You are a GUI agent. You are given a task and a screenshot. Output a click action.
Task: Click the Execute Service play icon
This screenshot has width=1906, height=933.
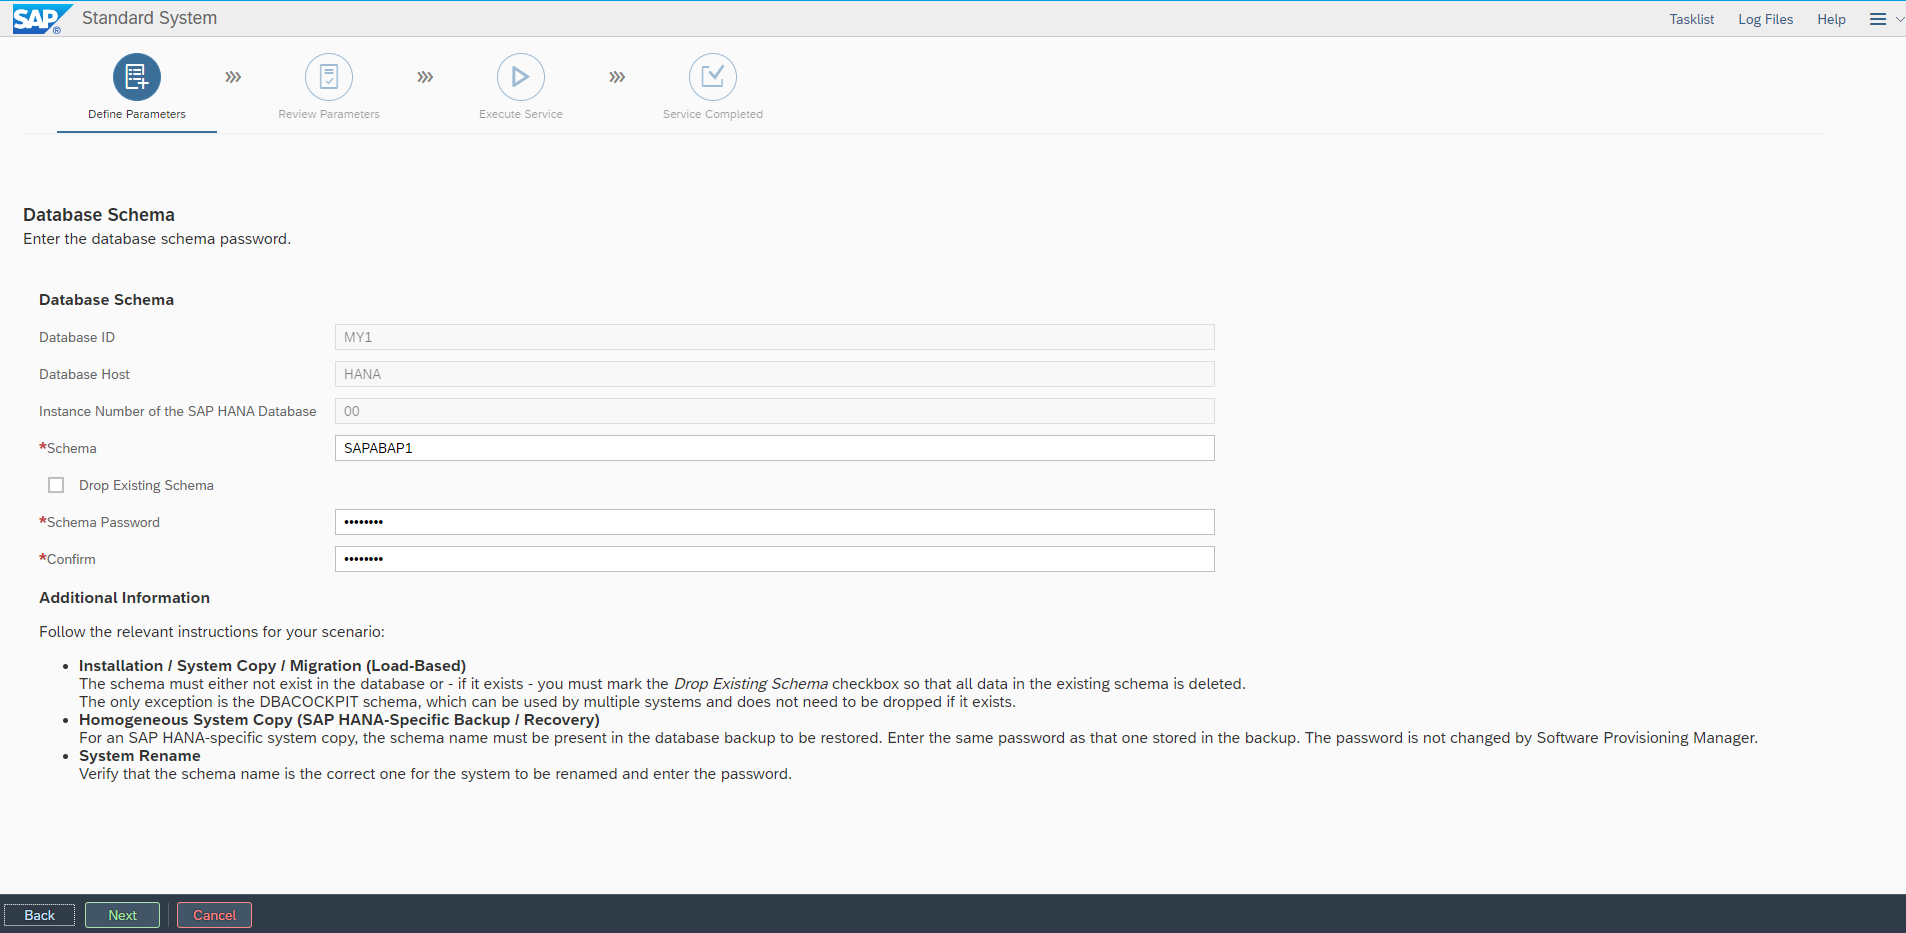pyautogui.click(x=521, y=77)
